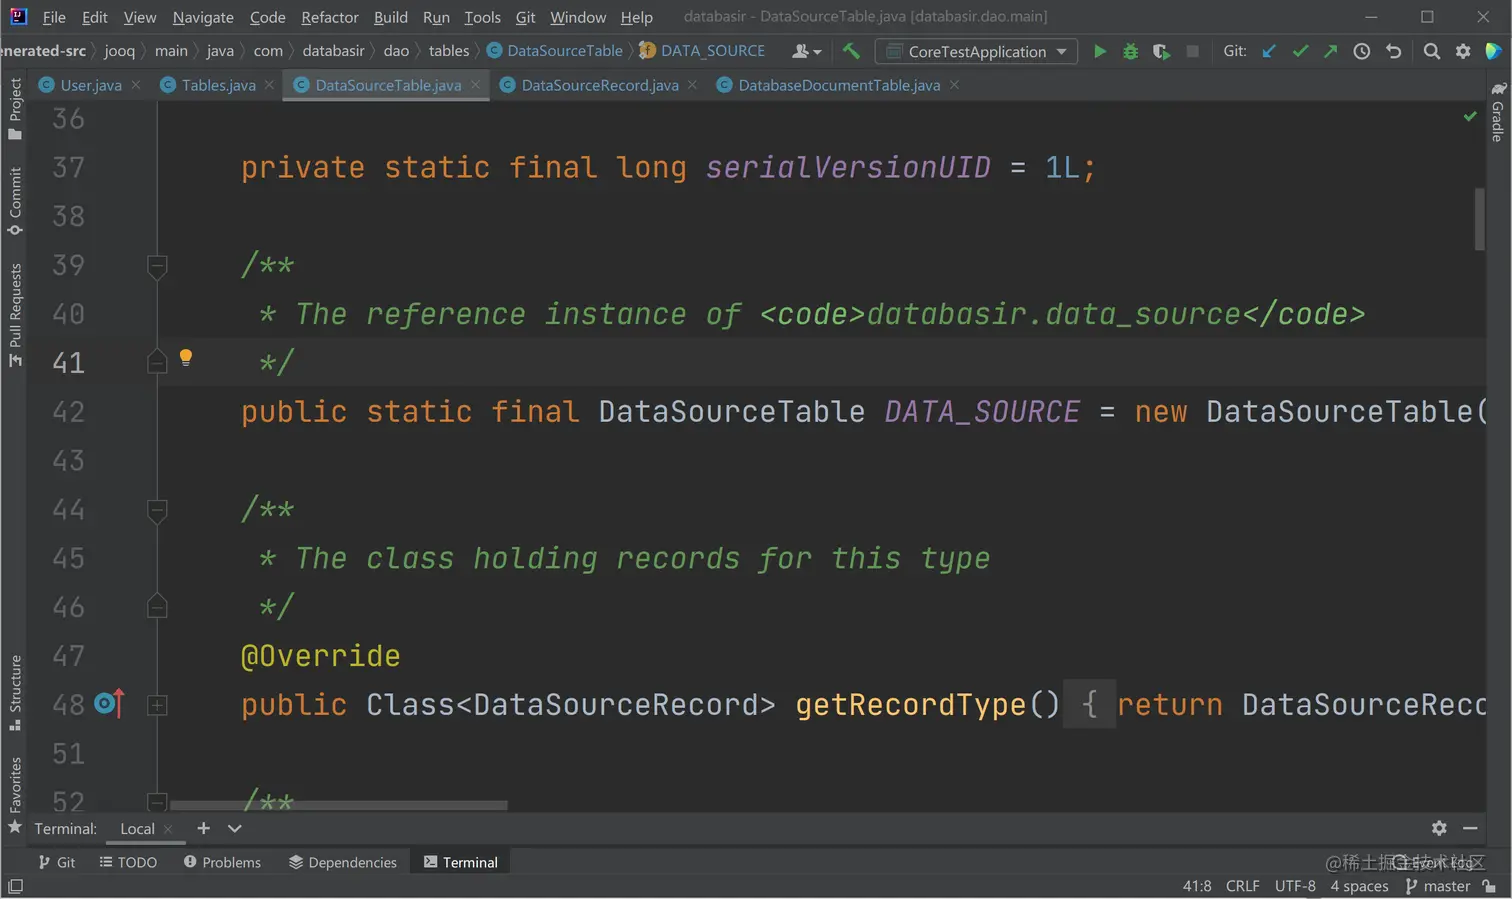The height and width of the screenshot is (899, 1512).
Task: Open the Favorites tool window
Action: [x=15, y=795]
